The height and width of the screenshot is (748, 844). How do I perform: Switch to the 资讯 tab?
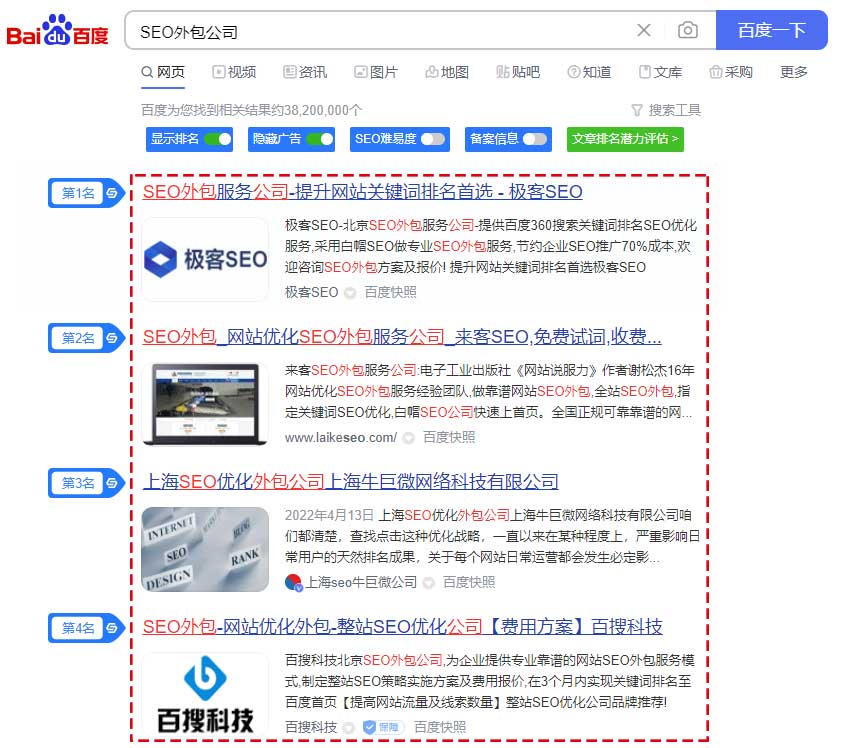(x=305, y=72)
